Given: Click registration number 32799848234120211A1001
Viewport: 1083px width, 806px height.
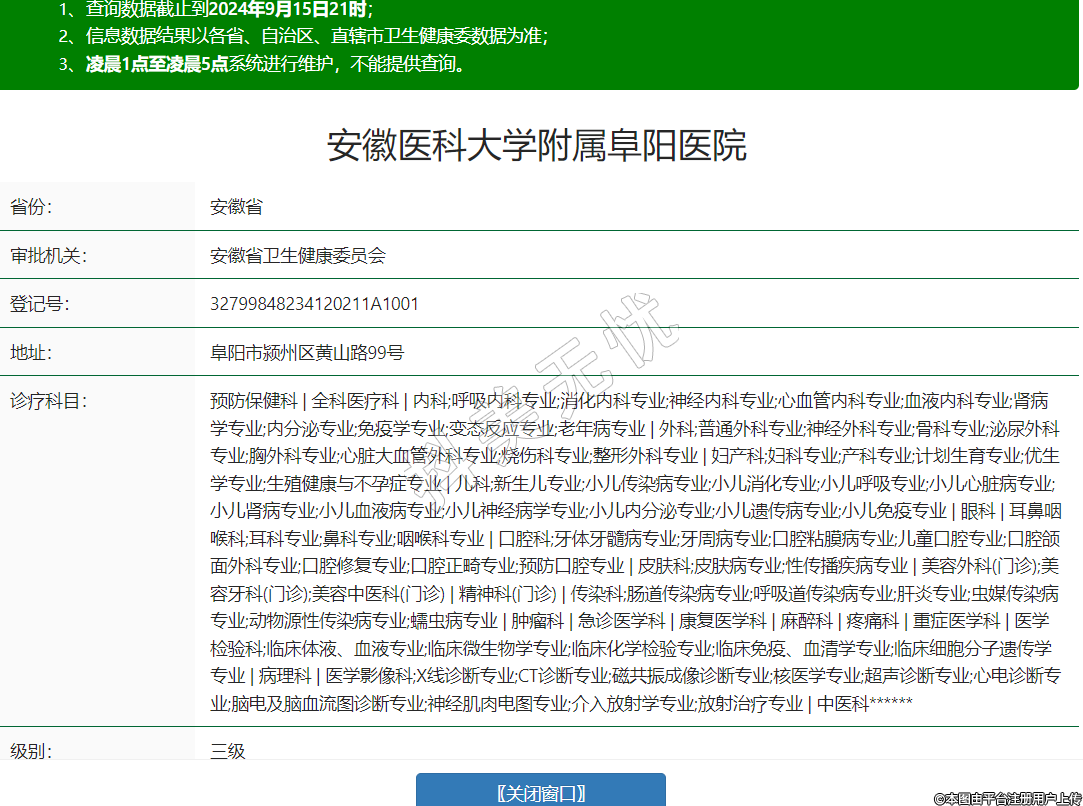Looking at the screenshot, I should click(x=314, y=304).
